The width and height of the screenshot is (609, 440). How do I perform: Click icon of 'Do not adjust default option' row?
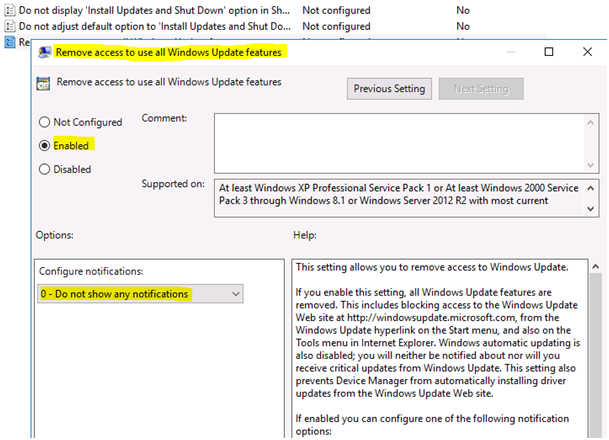tap(9, 26)
